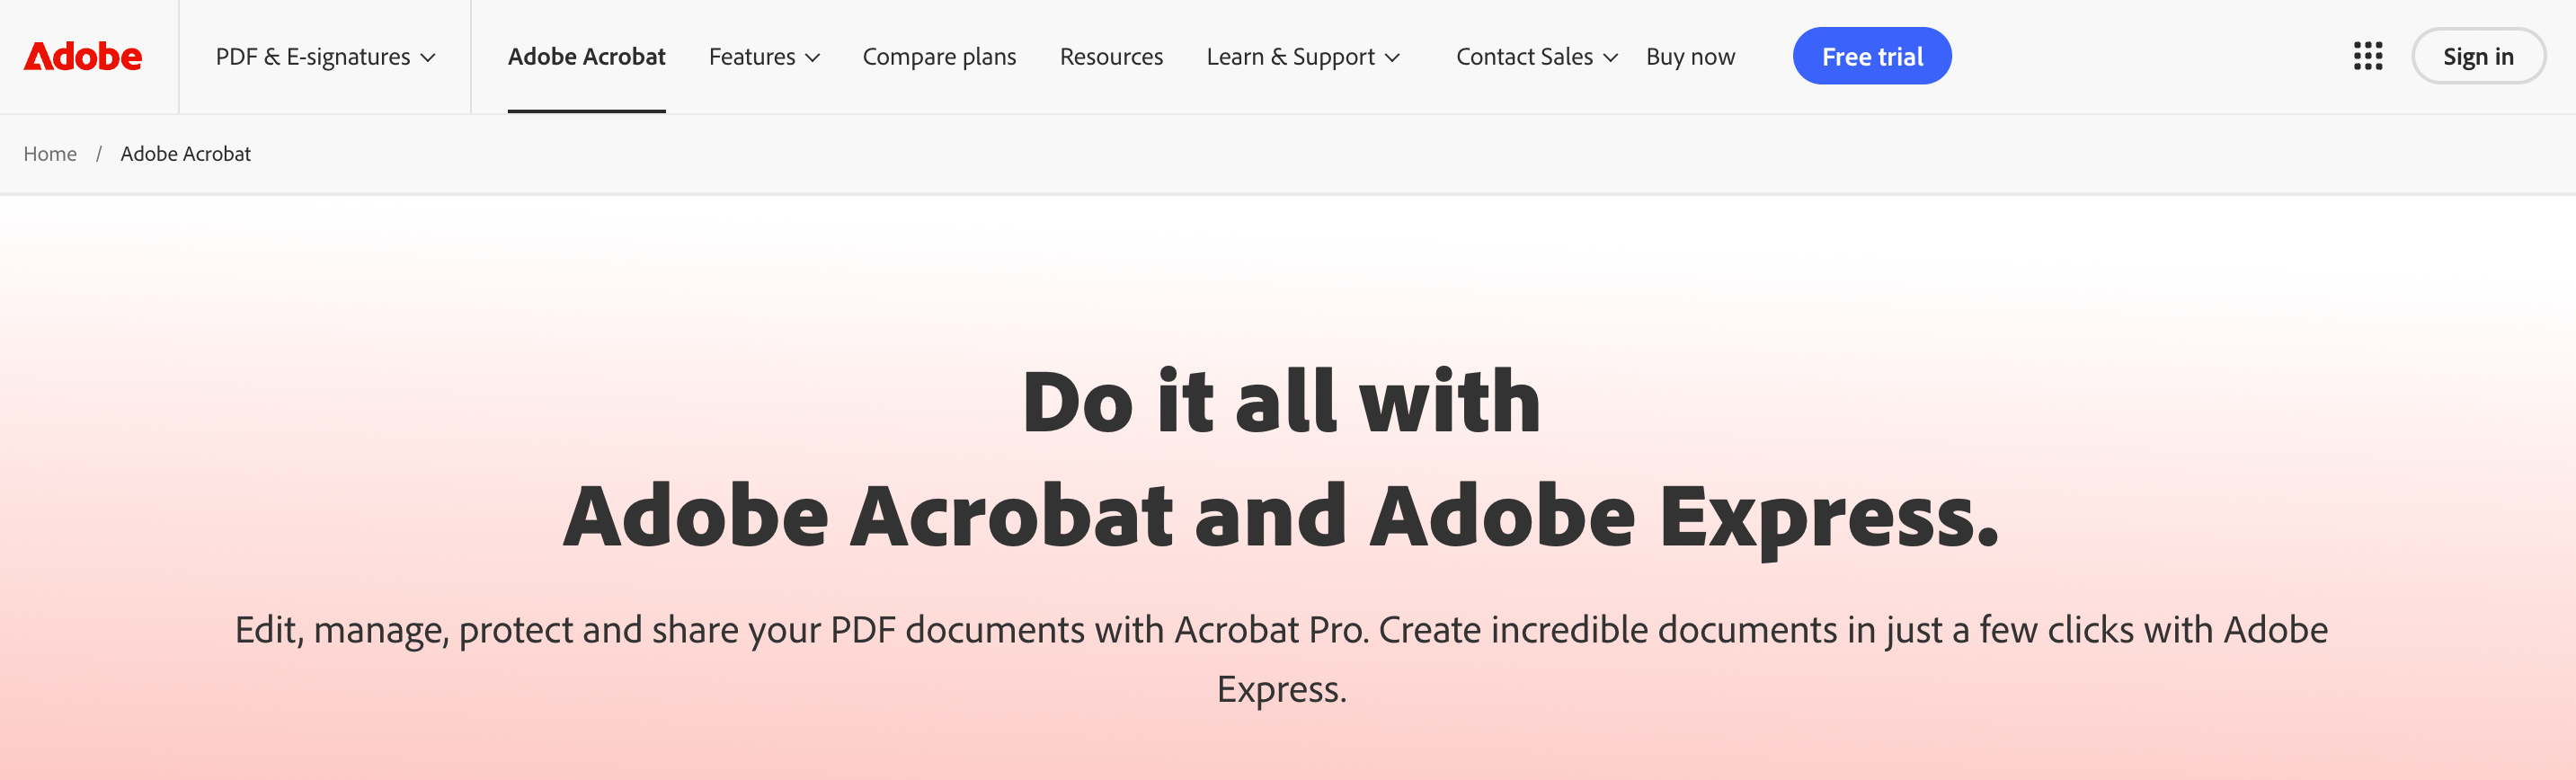Click the chevron arrow beside Features
Viewport: 2576px width, 780px height.
tap(813, 58)
